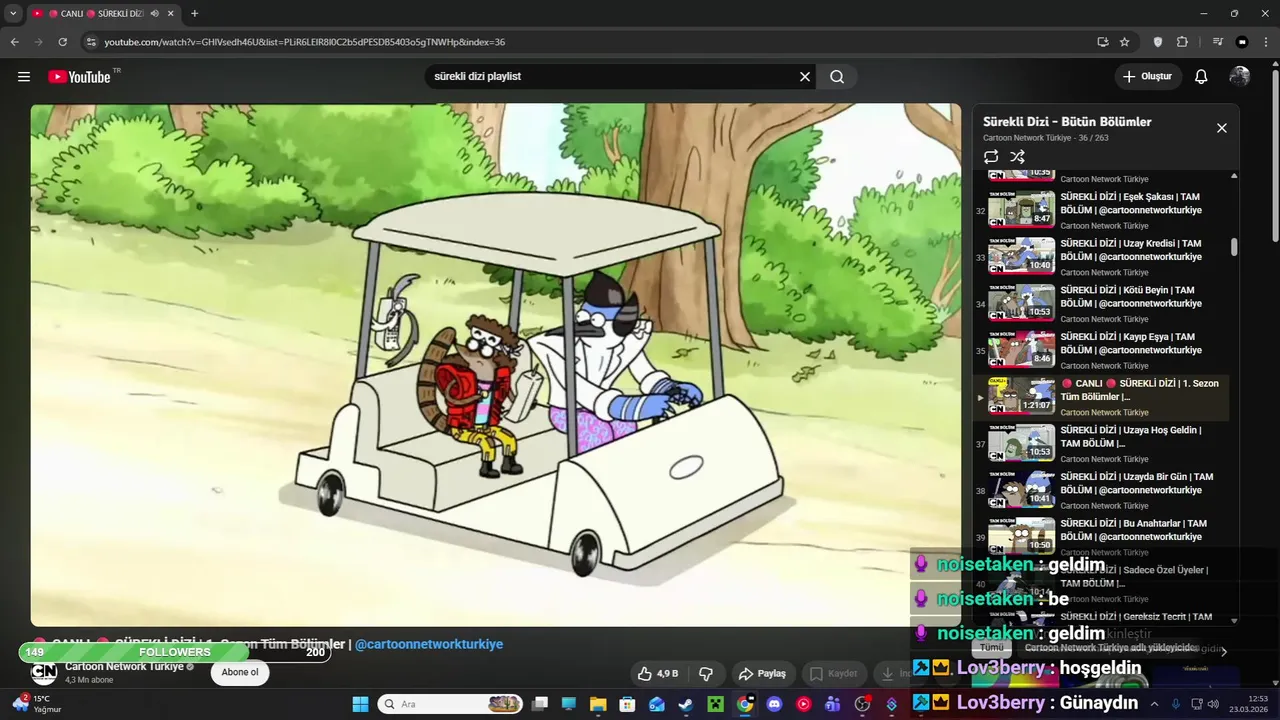This screenshot has width=1280, height=720.
Task: Click in the YouTube search field
Action: (610, 77)
